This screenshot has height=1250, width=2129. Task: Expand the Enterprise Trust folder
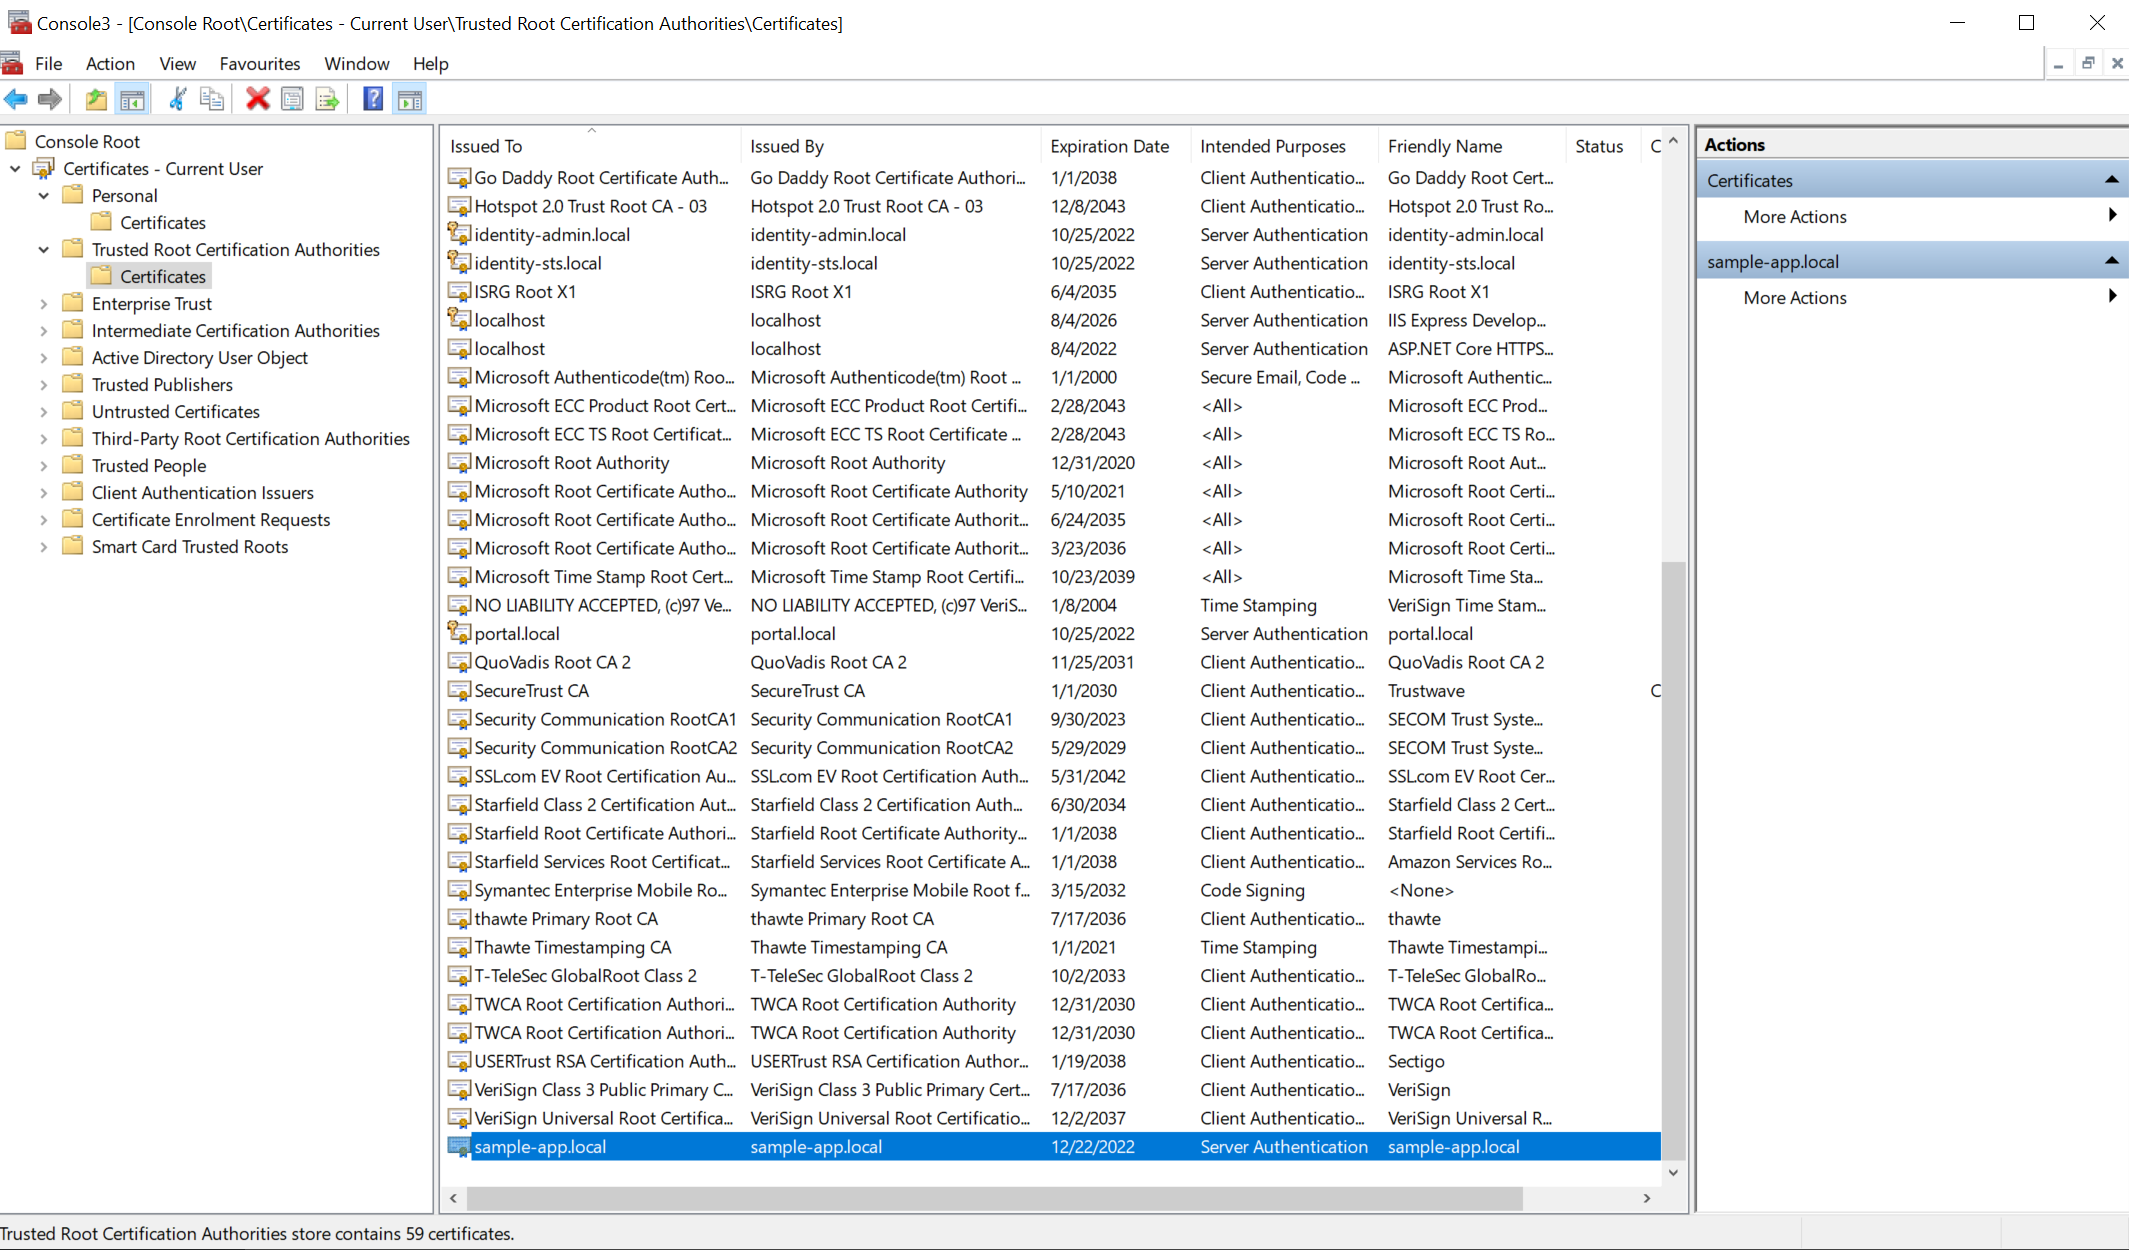44,304
